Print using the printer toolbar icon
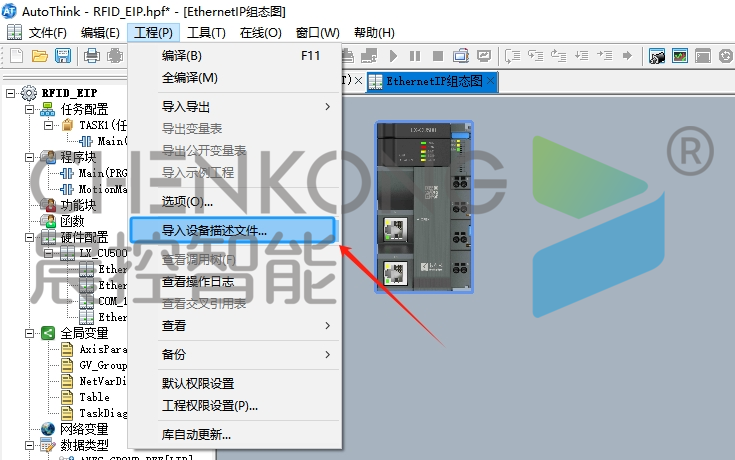Image resolution: width=735 pixels, height=460 pixels. coord(92,56)
